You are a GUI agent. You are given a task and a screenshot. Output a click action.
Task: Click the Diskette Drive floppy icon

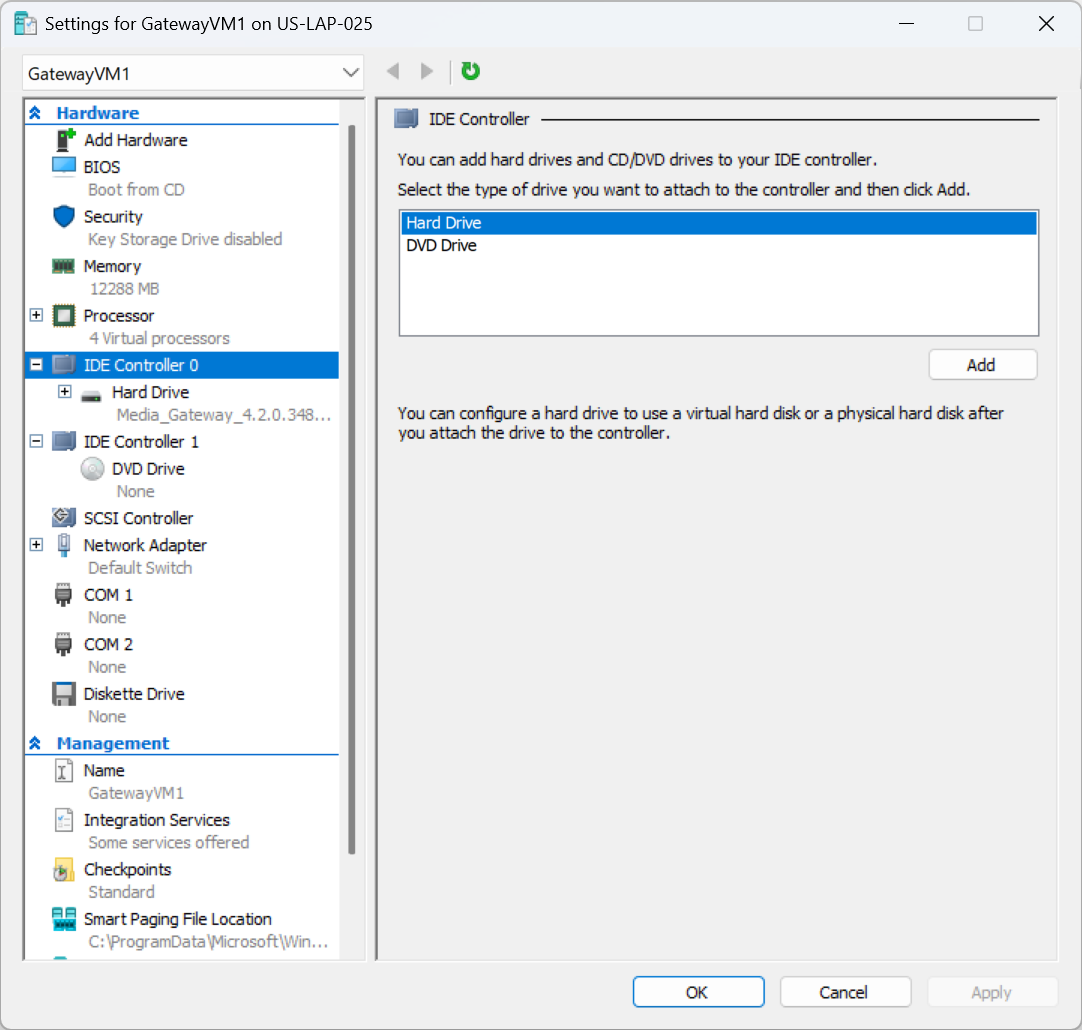63,694
